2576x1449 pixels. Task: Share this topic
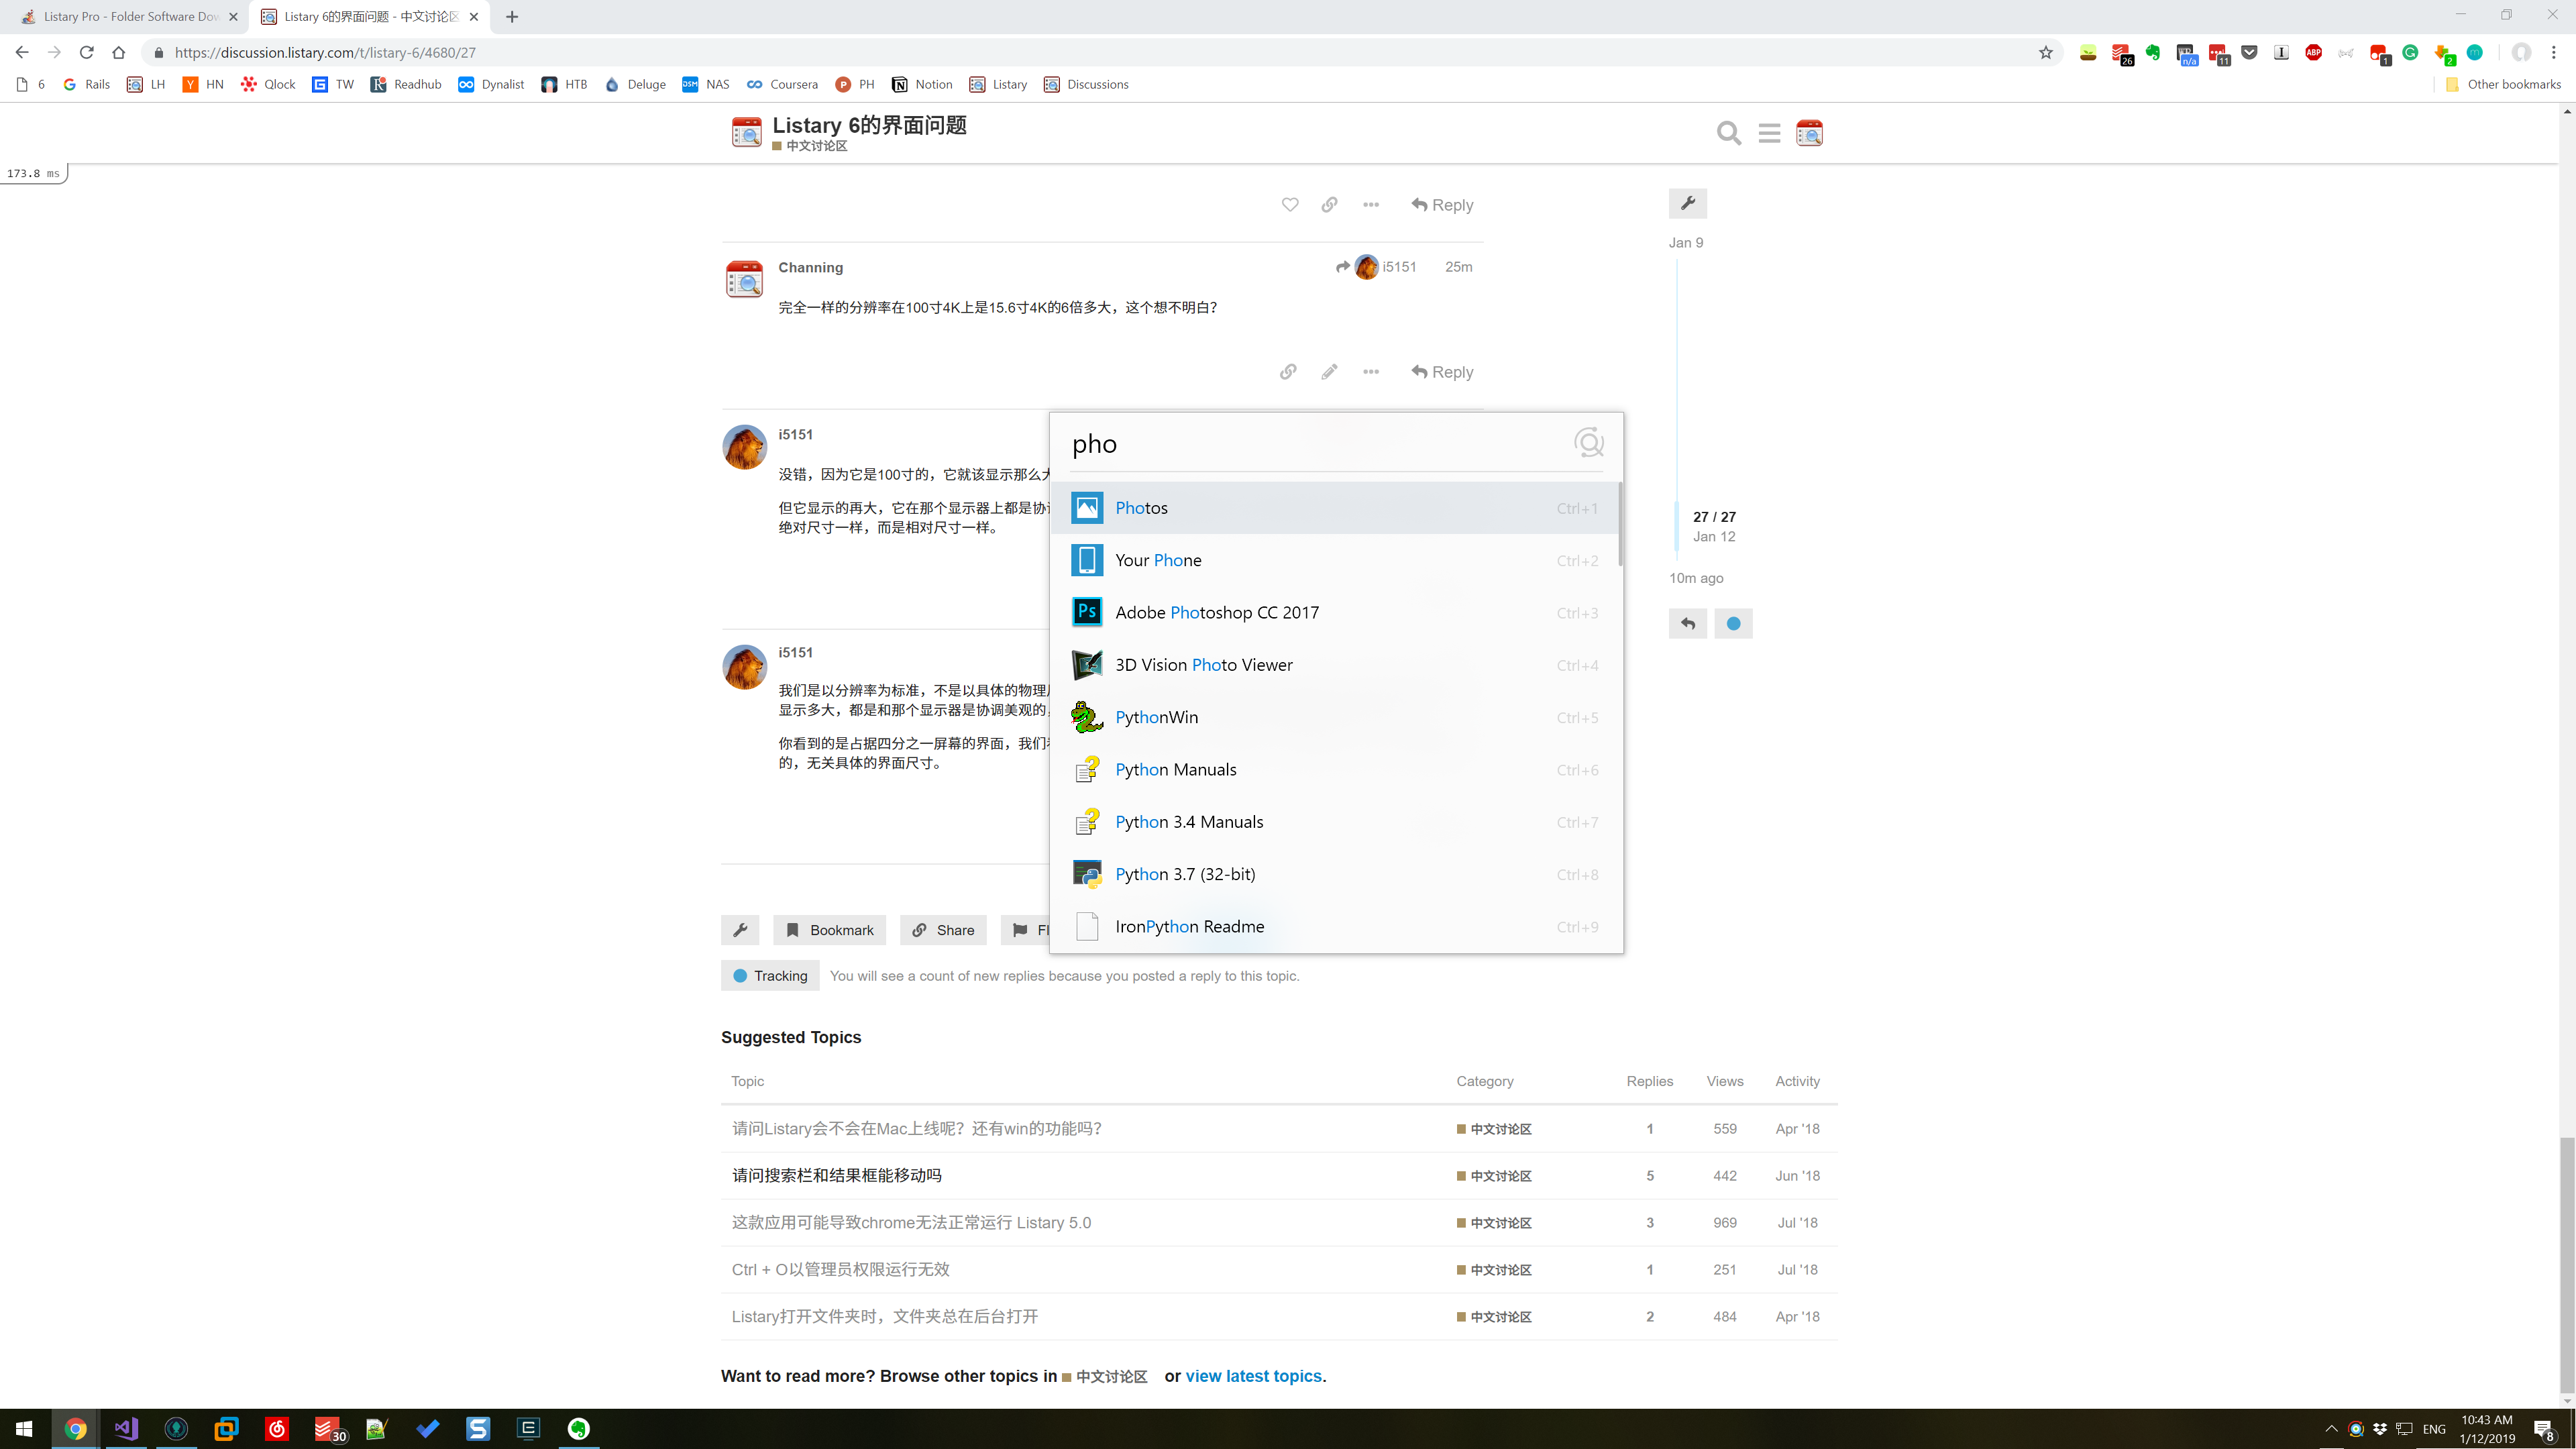(x=943, y=930)
